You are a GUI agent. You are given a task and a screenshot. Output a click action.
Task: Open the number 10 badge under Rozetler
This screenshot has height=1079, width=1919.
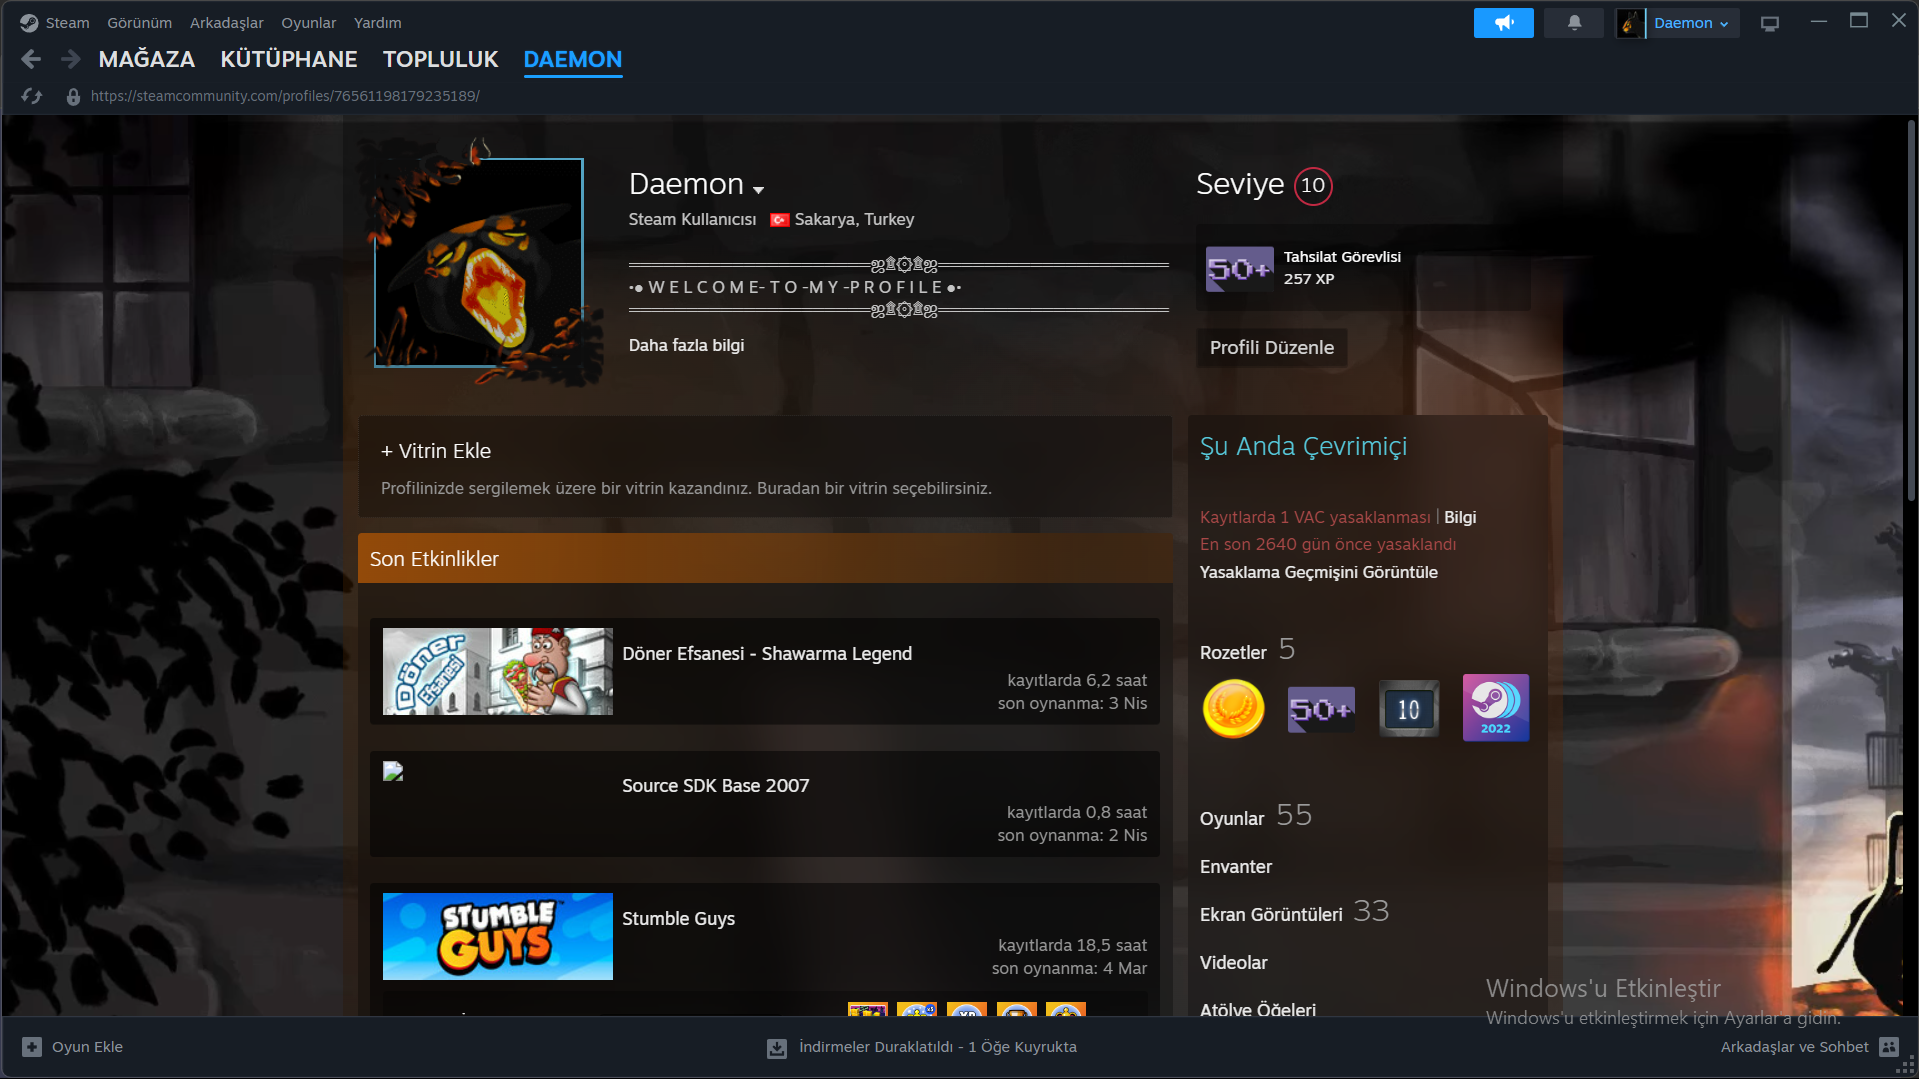1409,709
